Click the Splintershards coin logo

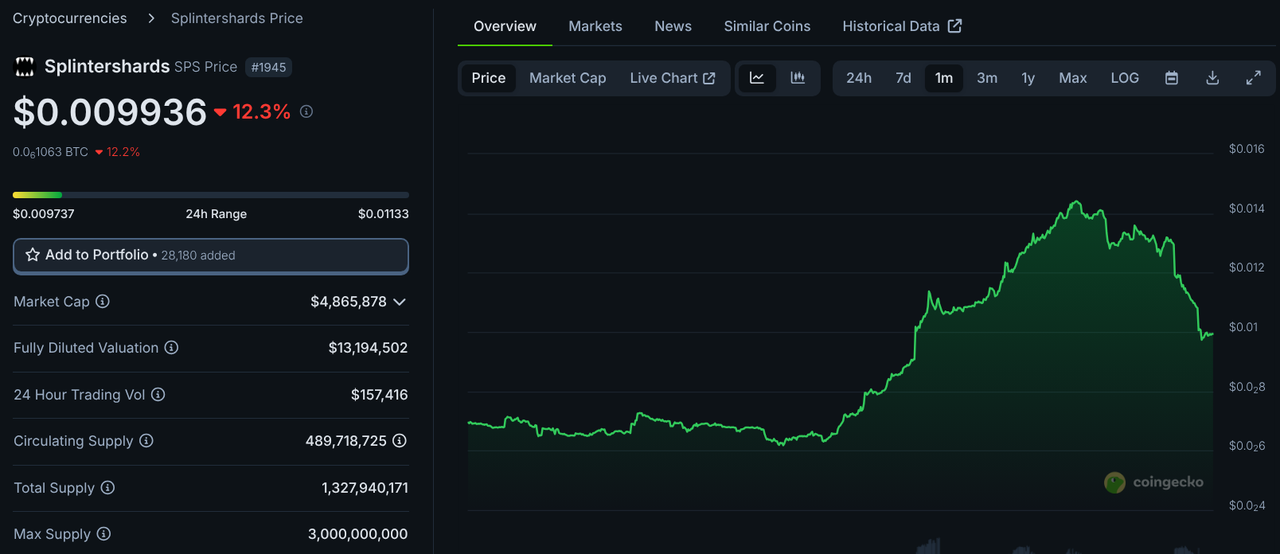(x=24, y=66)
